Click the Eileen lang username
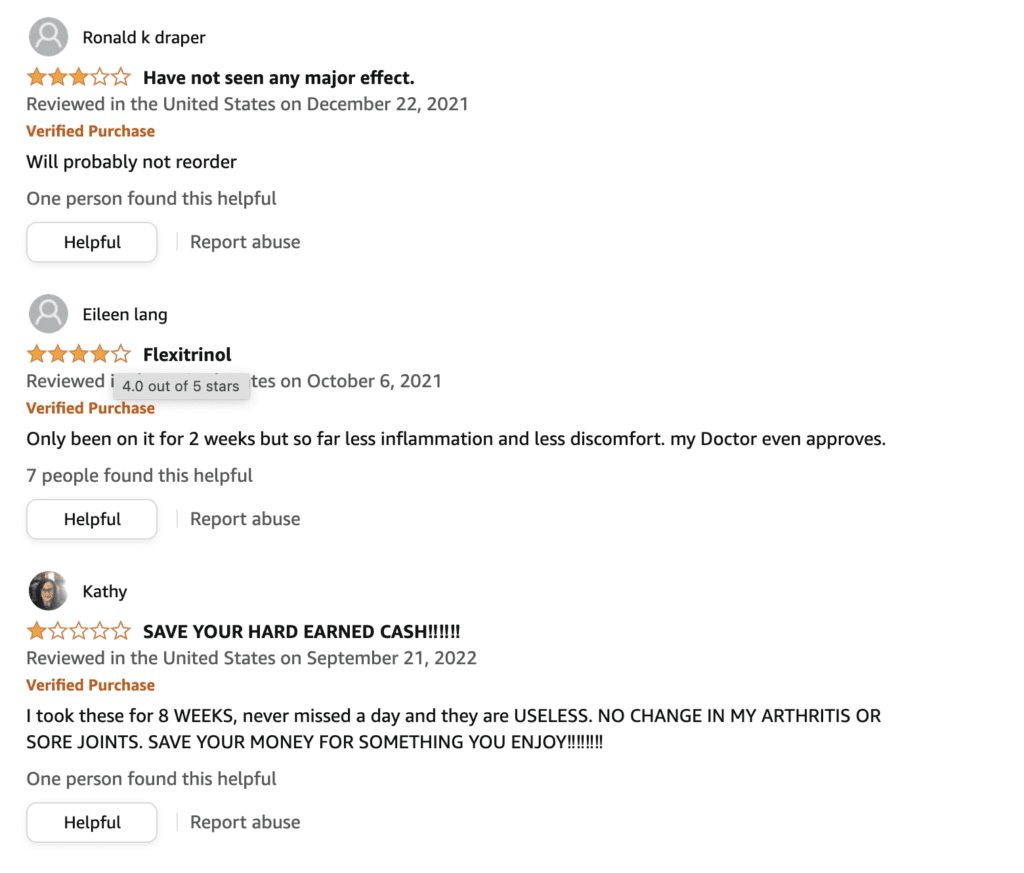The height and width of the screenshot is (873, 1024). tap(125, 315)
